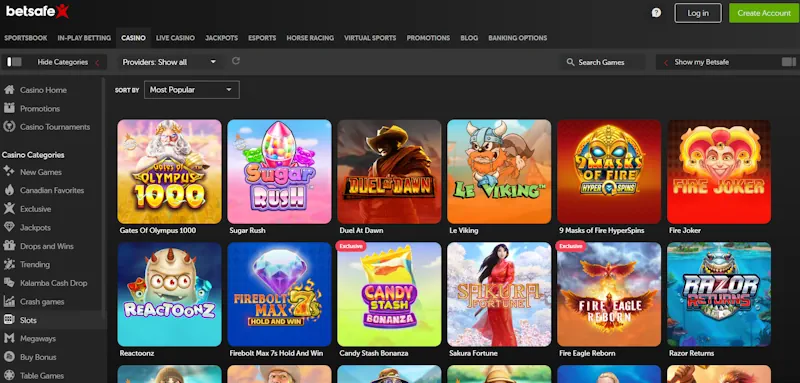Click the Slots reel icon
Viewport: 800px width, 383px height.
9,320
